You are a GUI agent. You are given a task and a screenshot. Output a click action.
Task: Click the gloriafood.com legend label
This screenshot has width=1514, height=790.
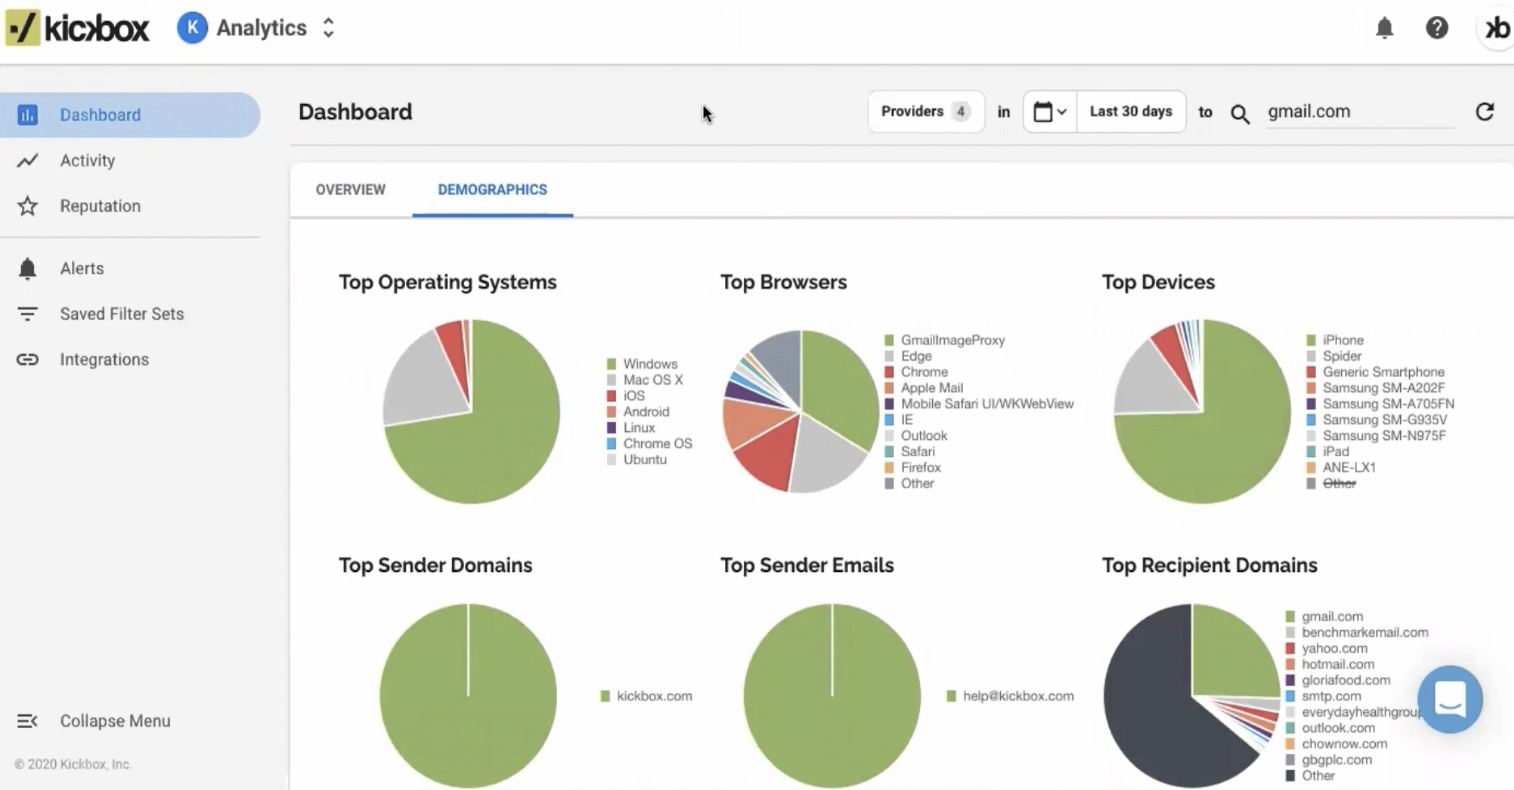pos(1346,680)
